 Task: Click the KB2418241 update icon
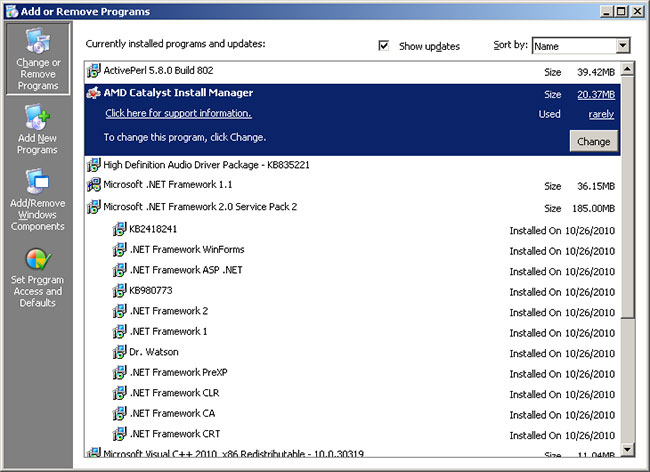119,229
